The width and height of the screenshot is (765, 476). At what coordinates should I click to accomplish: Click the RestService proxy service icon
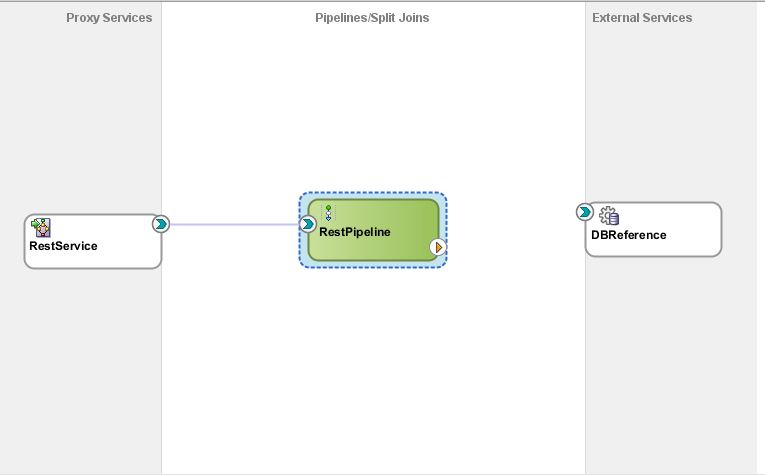(x=42, y=227)
